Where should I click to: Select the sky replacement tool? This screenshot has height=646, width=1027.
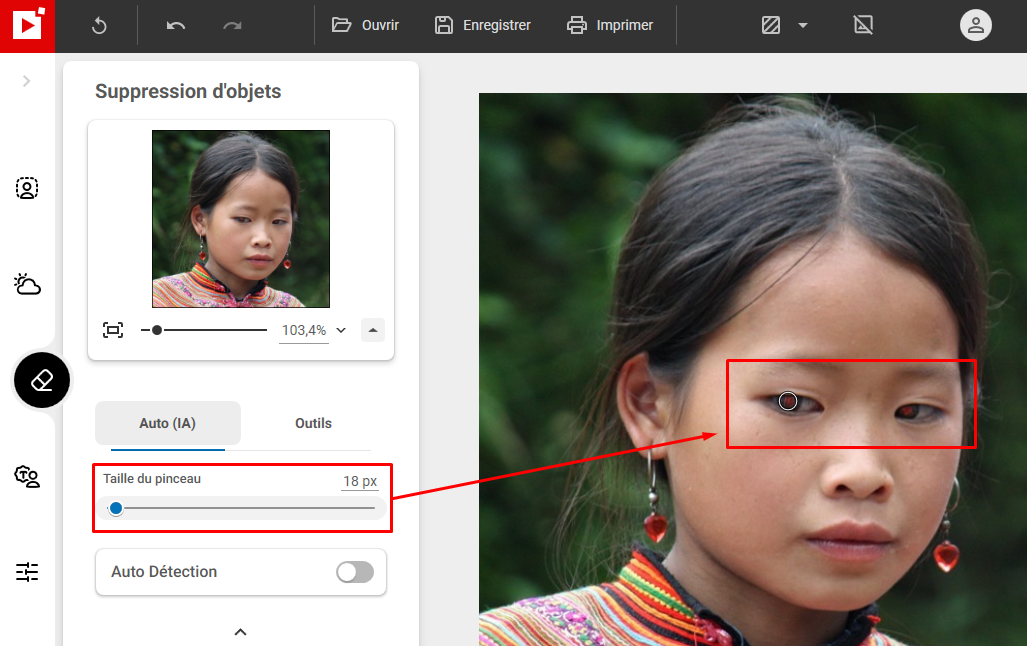26,285
